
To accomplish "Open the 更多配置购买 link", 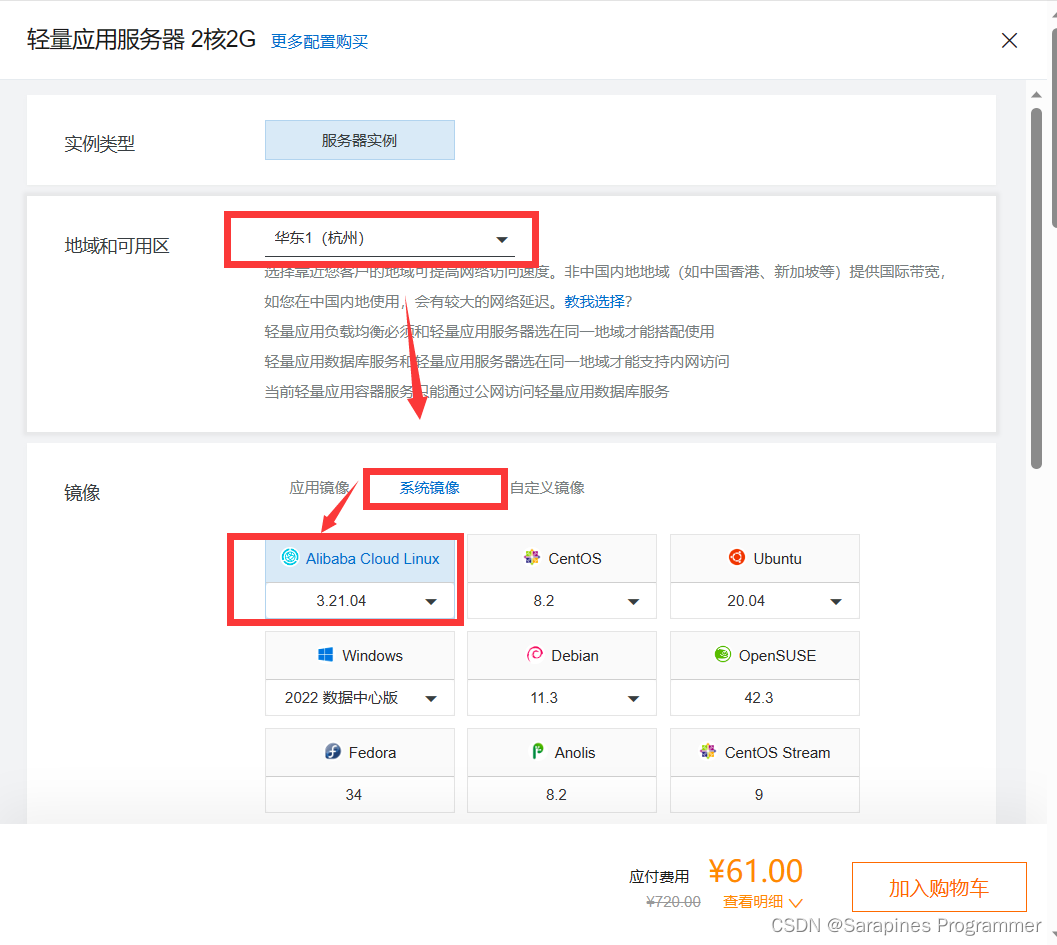I will click(320, 42).
